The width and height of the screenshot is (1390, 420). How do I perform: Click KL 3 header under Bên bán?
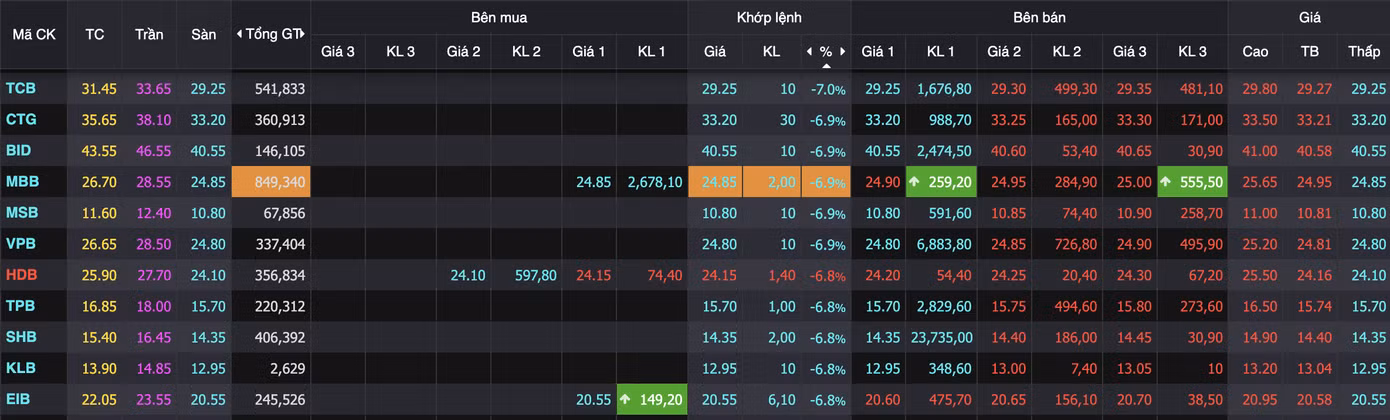pyautogui.click(x=1192, y=51)
